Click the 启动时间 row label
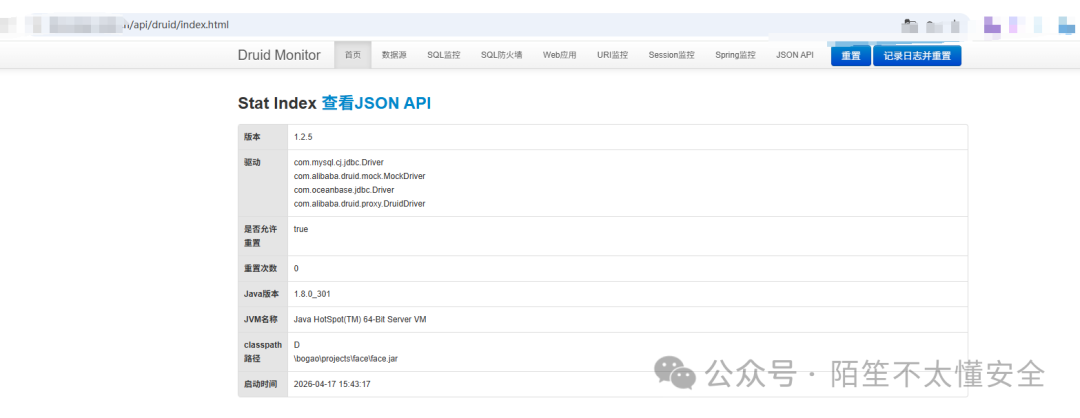Viewport: 1080px width, 418px height. (x=260, y=384)
